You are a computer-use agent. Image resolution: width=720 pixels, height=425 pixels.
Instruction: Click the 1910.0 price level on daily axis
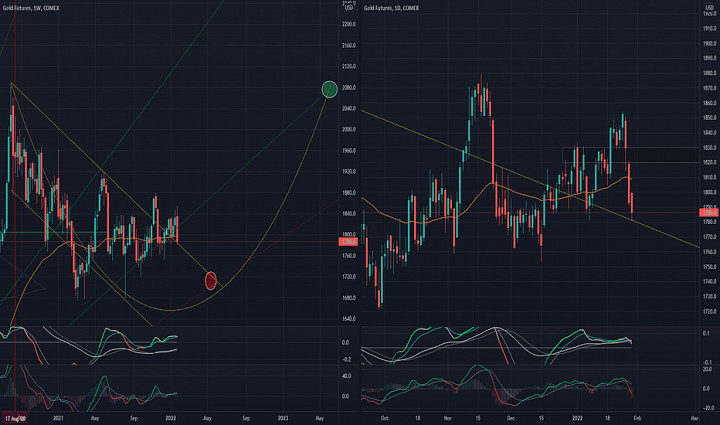[x=709, y=28]
